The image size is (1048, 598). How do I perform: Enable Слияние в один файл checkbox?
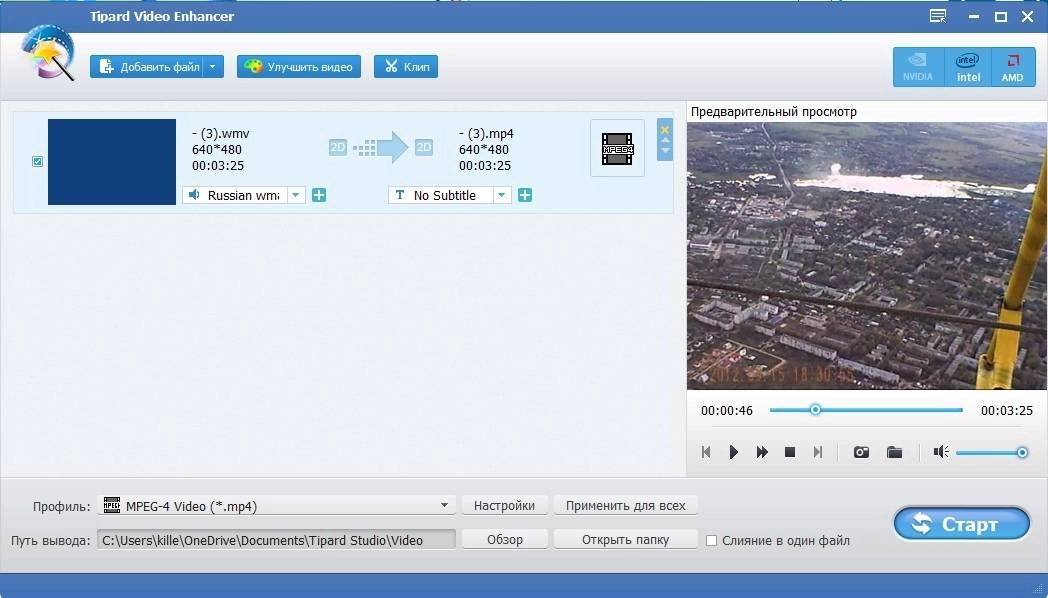point(712,541)
